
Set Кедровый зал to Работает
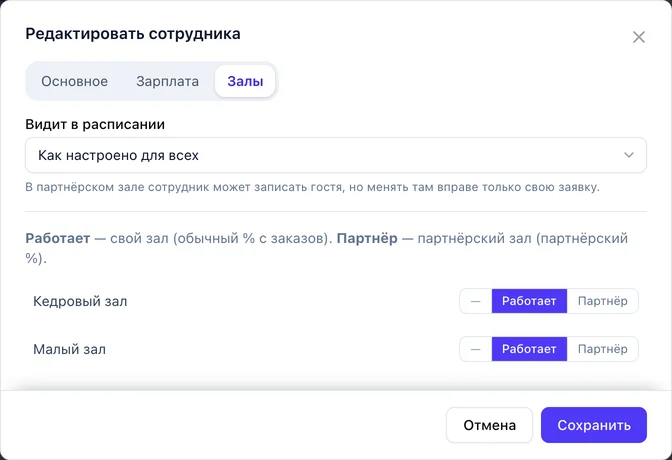tap(529, 301)
